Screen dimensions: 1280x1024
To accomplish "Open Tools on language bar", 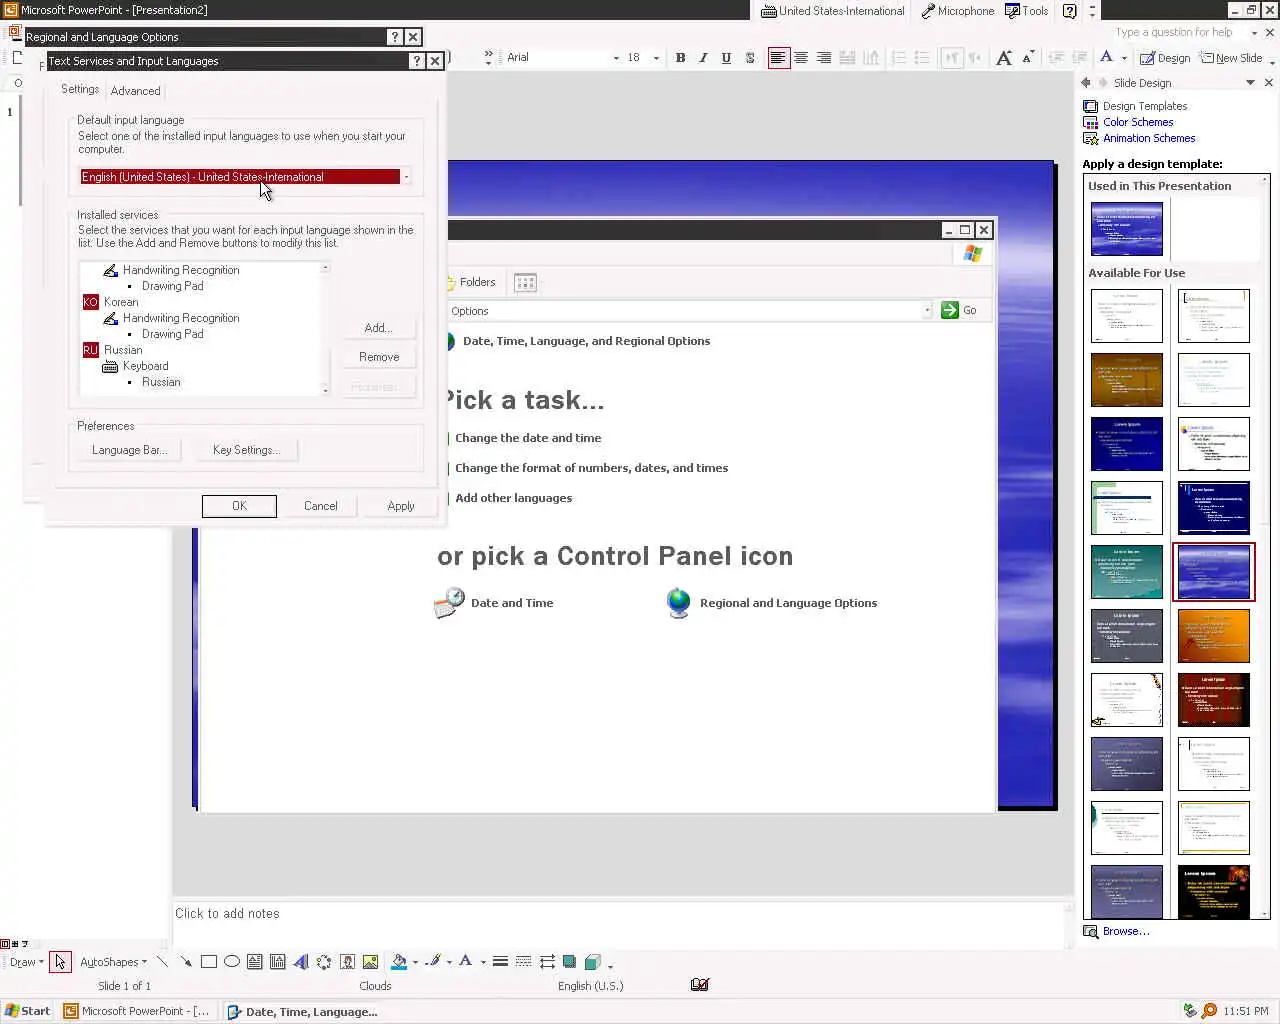I will 1027,11.
